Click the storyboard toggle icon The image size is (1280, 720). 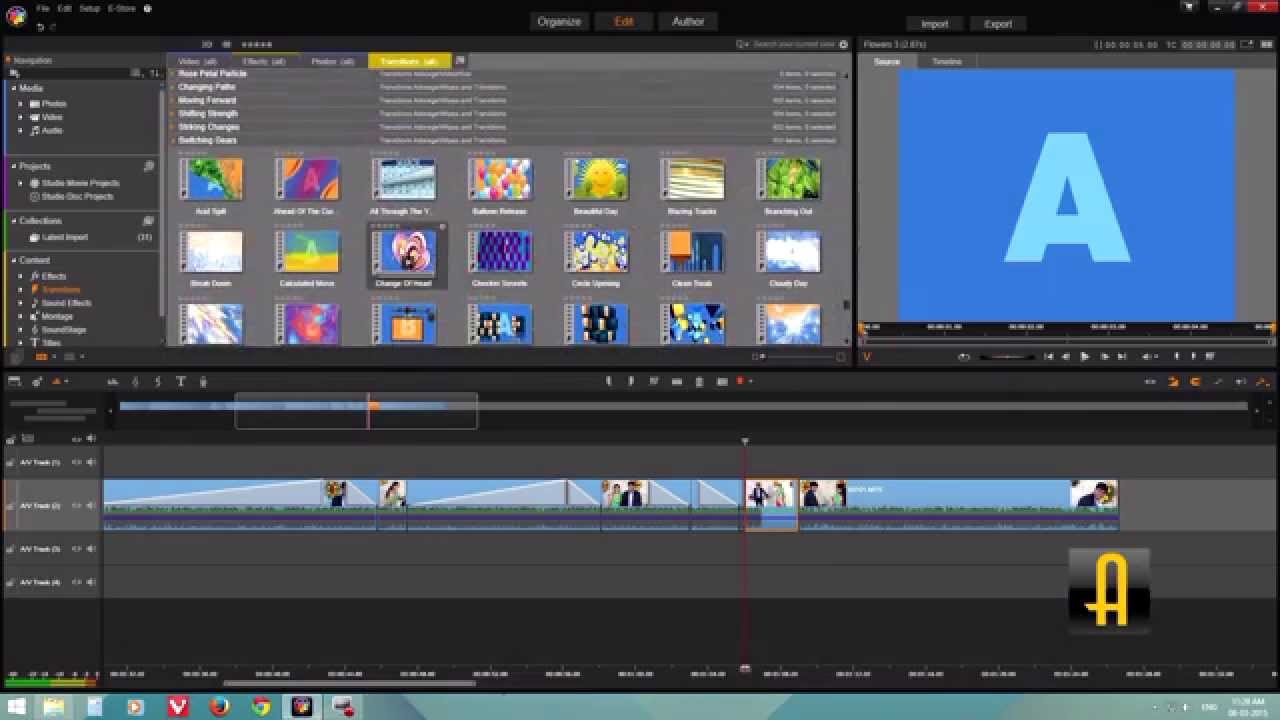click(14, 381)
